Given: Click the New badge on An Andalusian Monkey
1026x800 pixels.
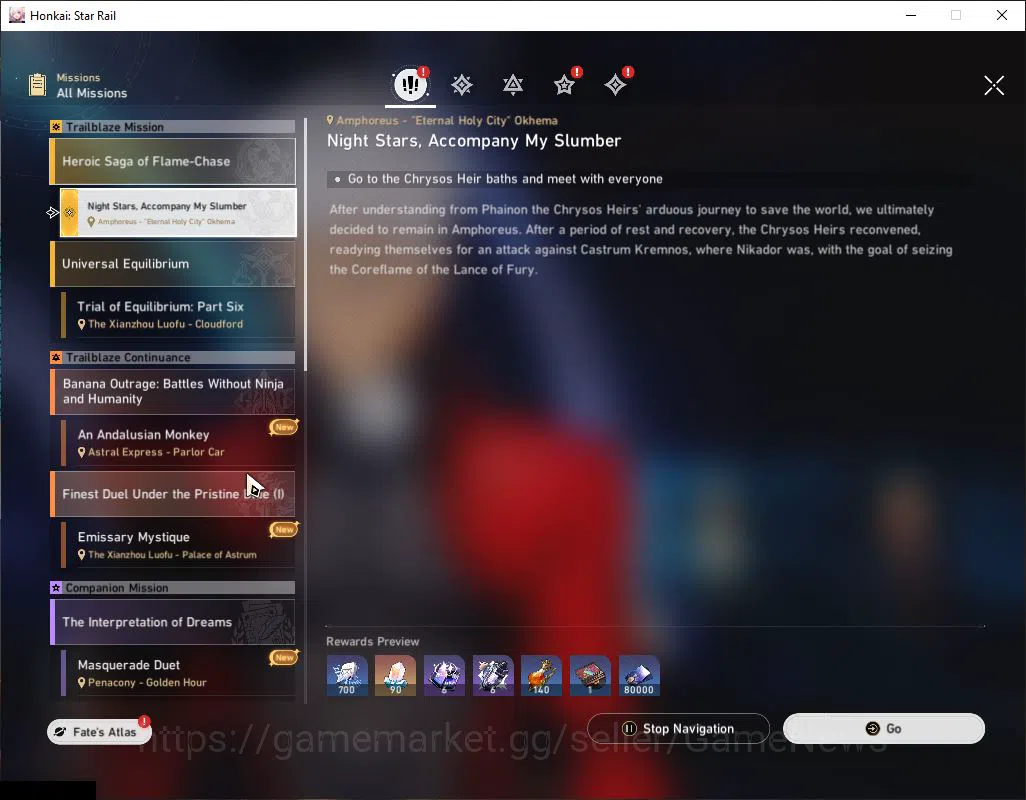Looking at the screenshot, I should pos(284,427).
